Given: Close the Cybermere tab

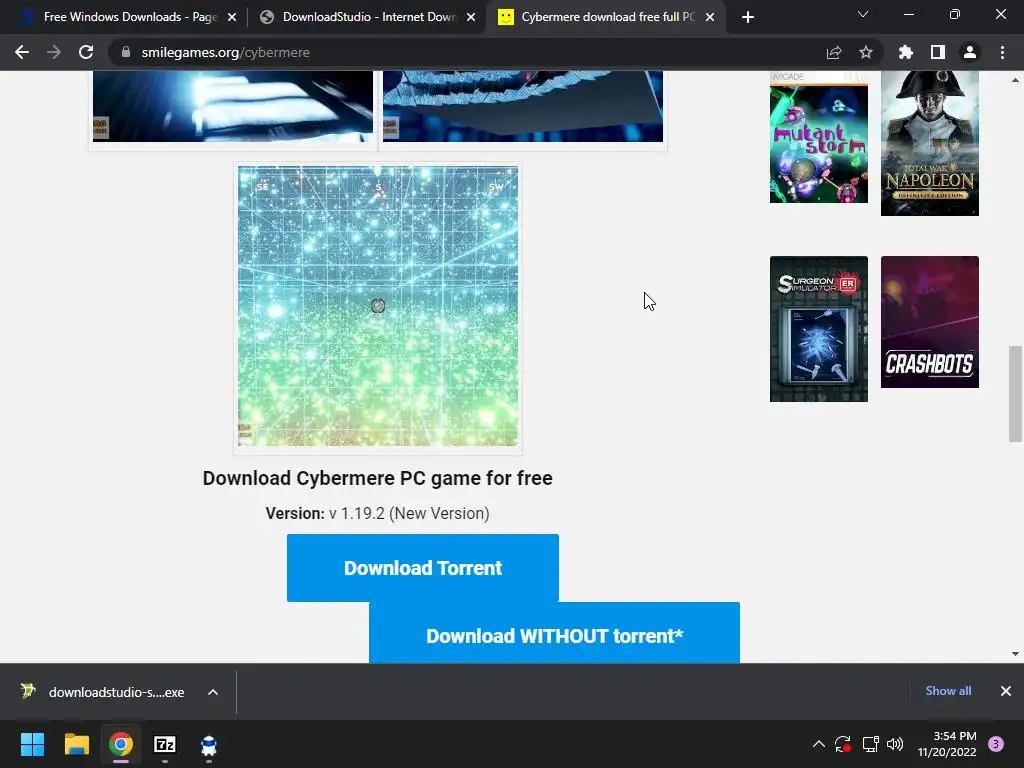Looking at the screenshot, I should (710, 18).
